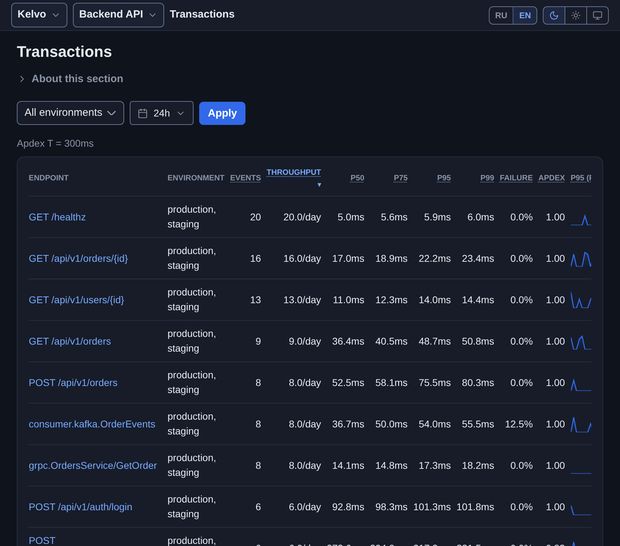Click Apdex T = 300ms text
Image resolution: width=620 pixels, height=546 pixels.
point(55,144)
